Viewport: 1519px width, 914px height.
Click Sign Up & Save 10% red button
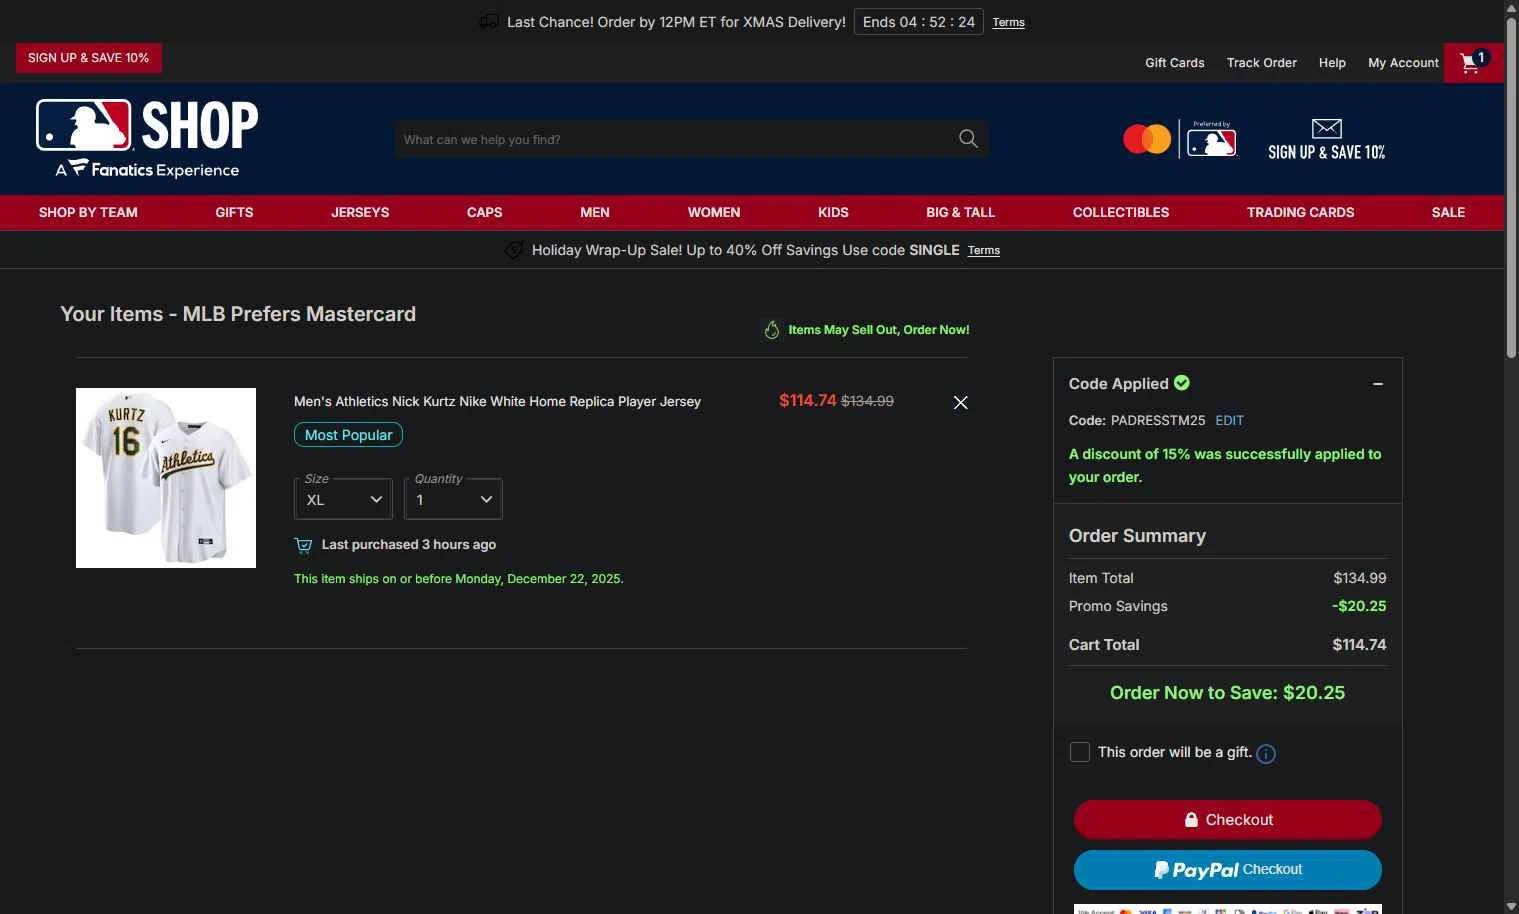[88, 58]
